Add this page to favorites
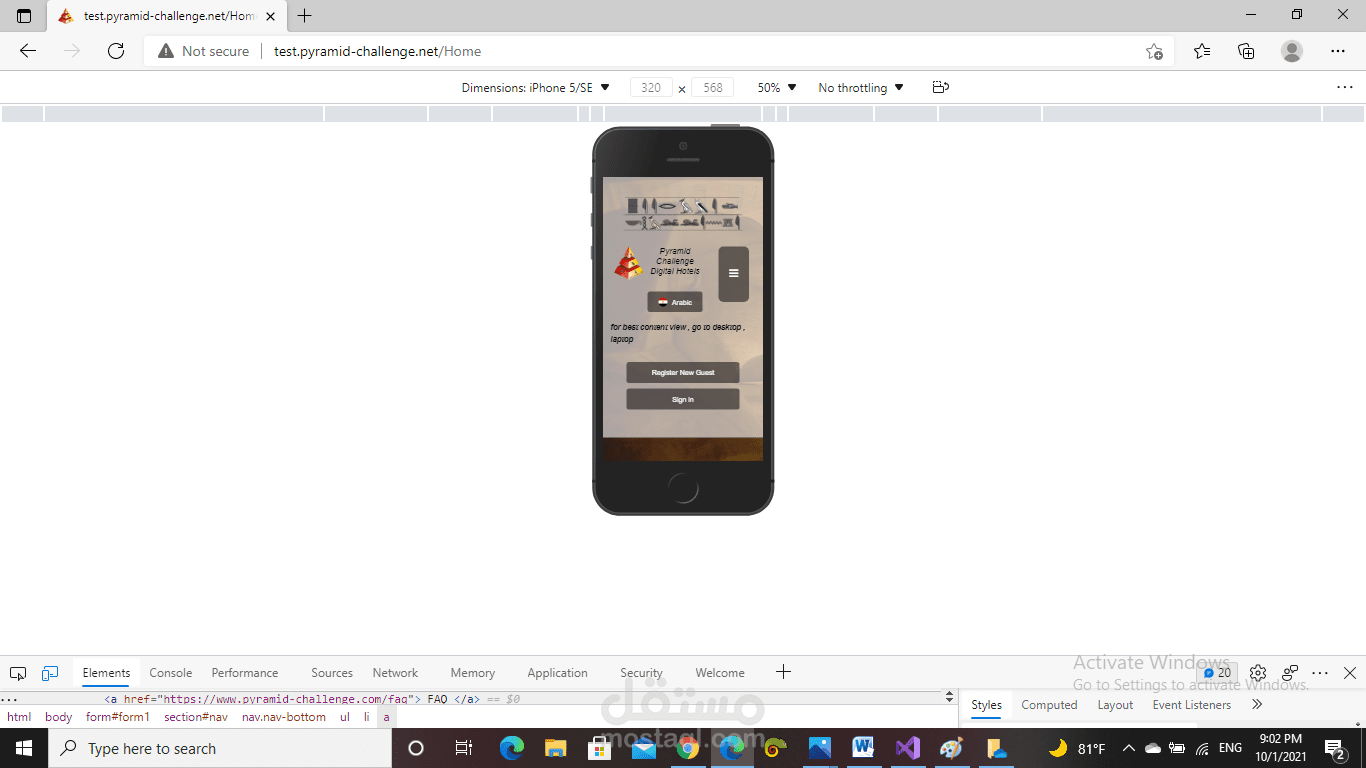 [1154, 51]
